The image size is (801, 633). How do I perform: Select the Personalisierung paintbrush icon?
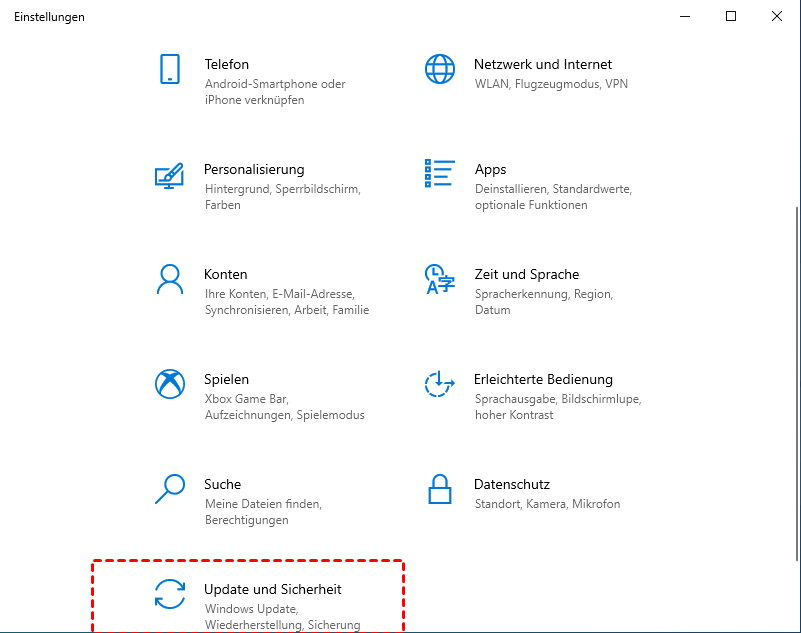[x=170, y=174]
